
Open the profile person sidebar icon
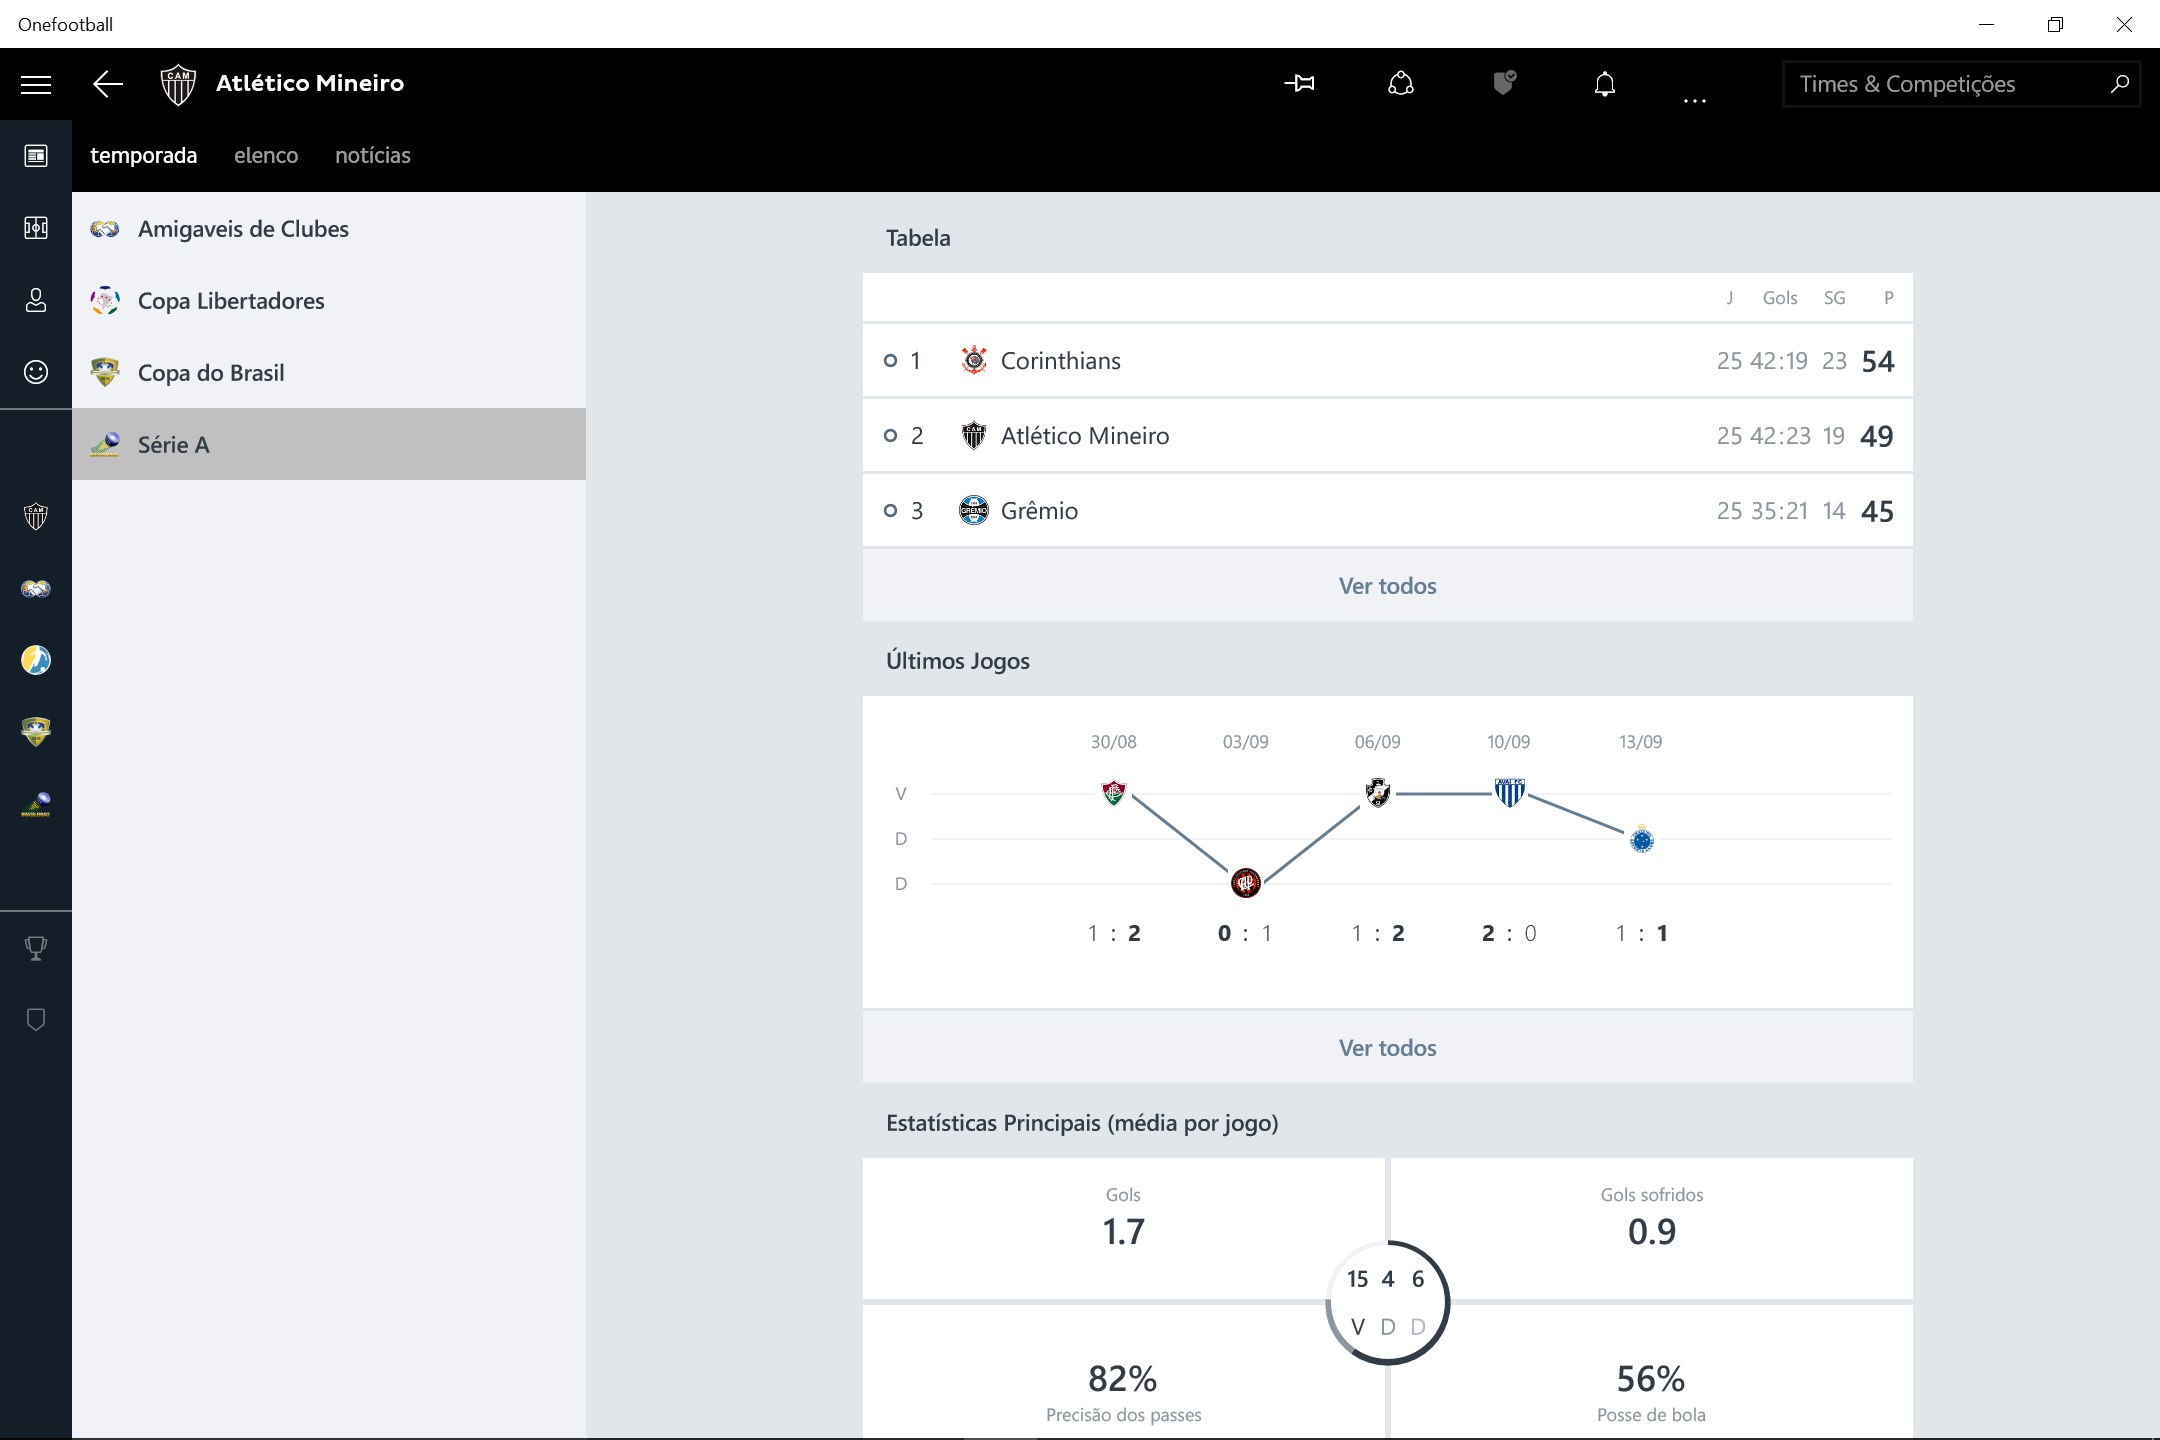click(36, 300)
